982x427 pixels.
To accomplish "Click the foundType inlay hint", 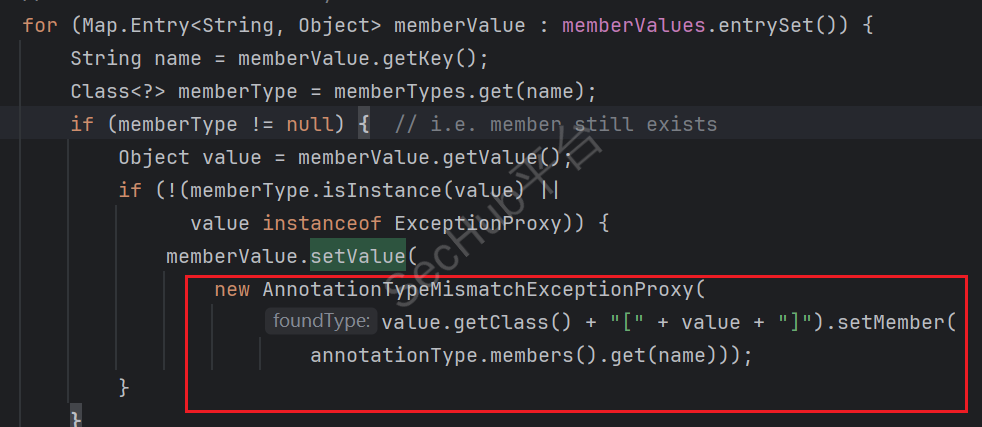I will [x=319, y=322].
